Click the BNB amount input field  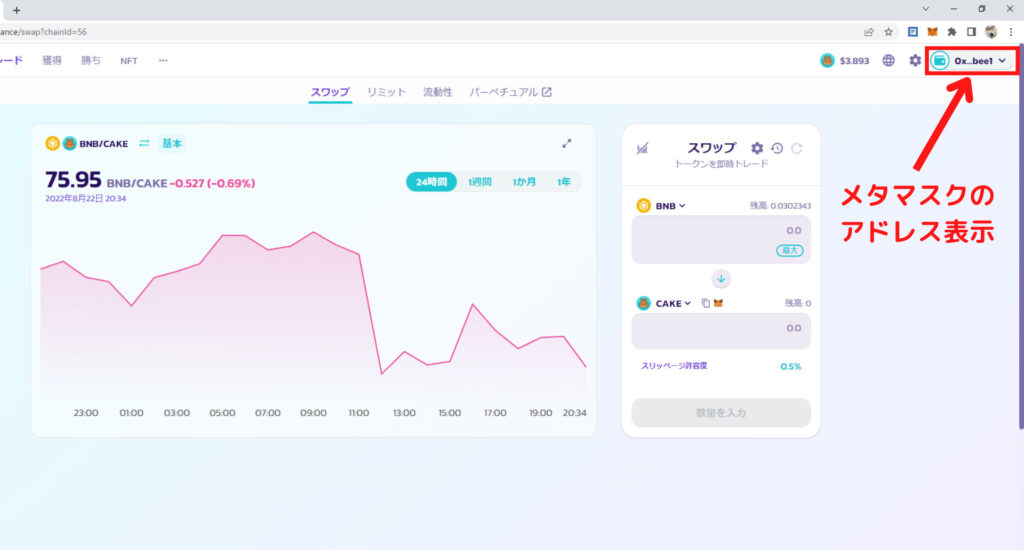[x=721, y=240]
